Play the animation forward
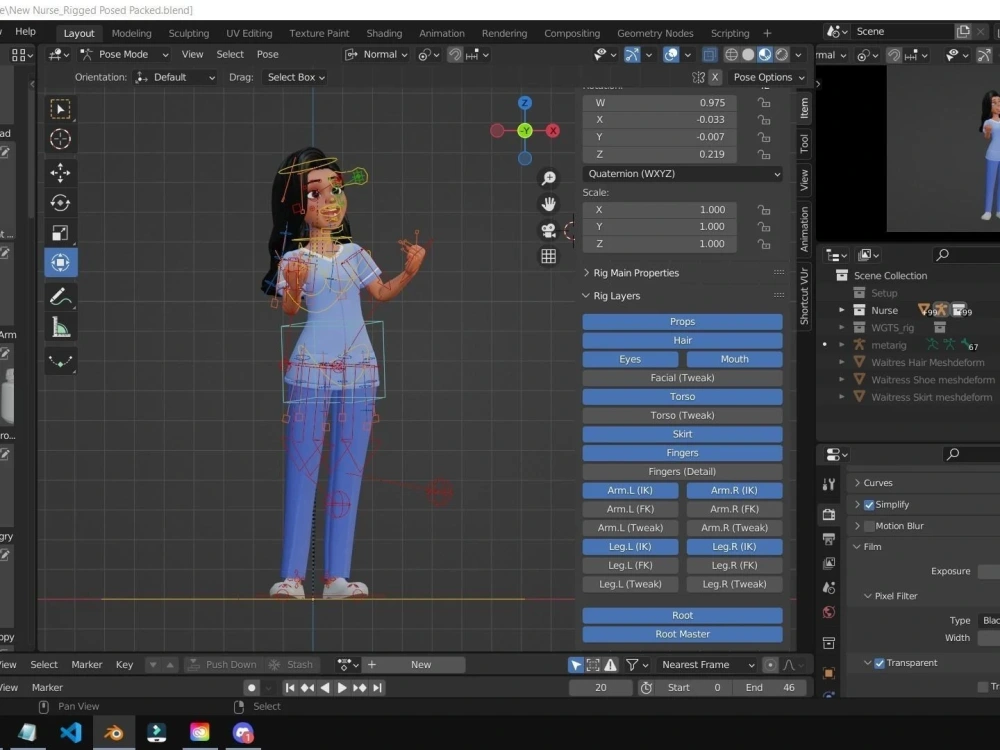Viewport: 1000px width, 750px height. (342, 688)
